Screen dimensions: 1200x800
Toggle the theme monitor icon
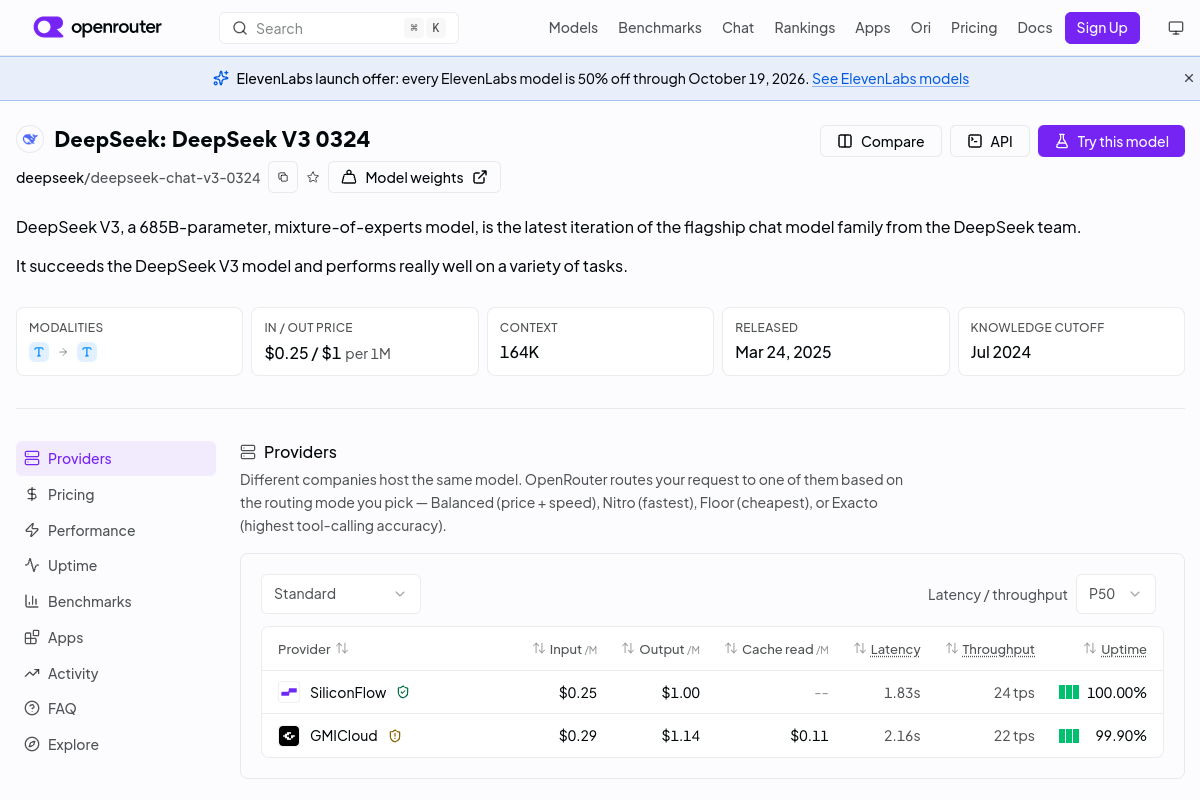pos(1176,28)
